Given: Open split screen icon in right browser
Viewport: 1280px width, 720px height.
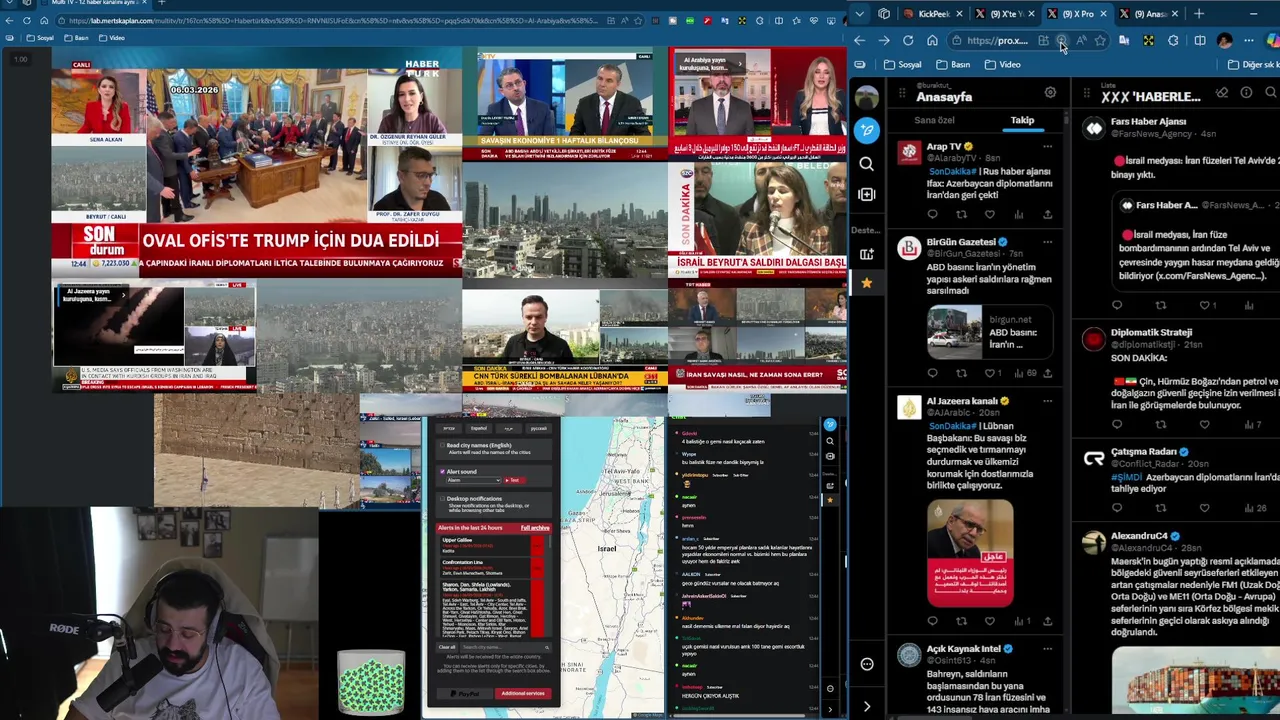Looking at the screenshot, I should 1199,40.
